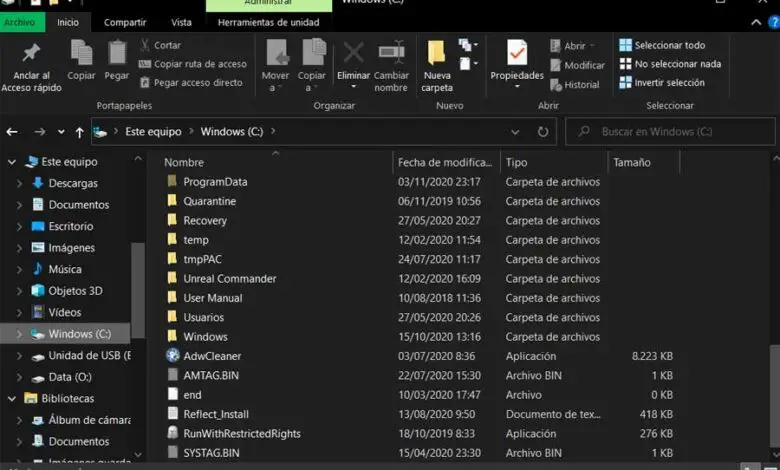The height and width of the screenshot is (470, 780).
Task: Click the Copiar clipboard icon
Action: pyautogui.click(x=81, y=53)
